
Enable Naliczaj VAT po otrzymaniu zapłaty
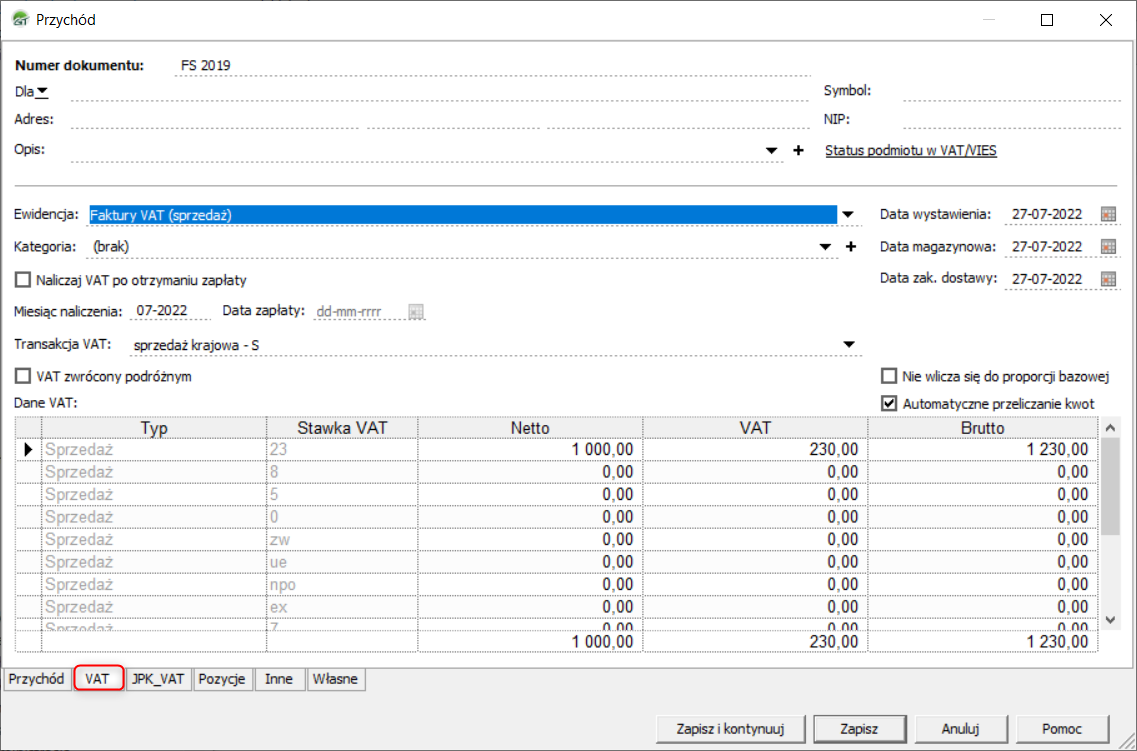click(23, 280)
